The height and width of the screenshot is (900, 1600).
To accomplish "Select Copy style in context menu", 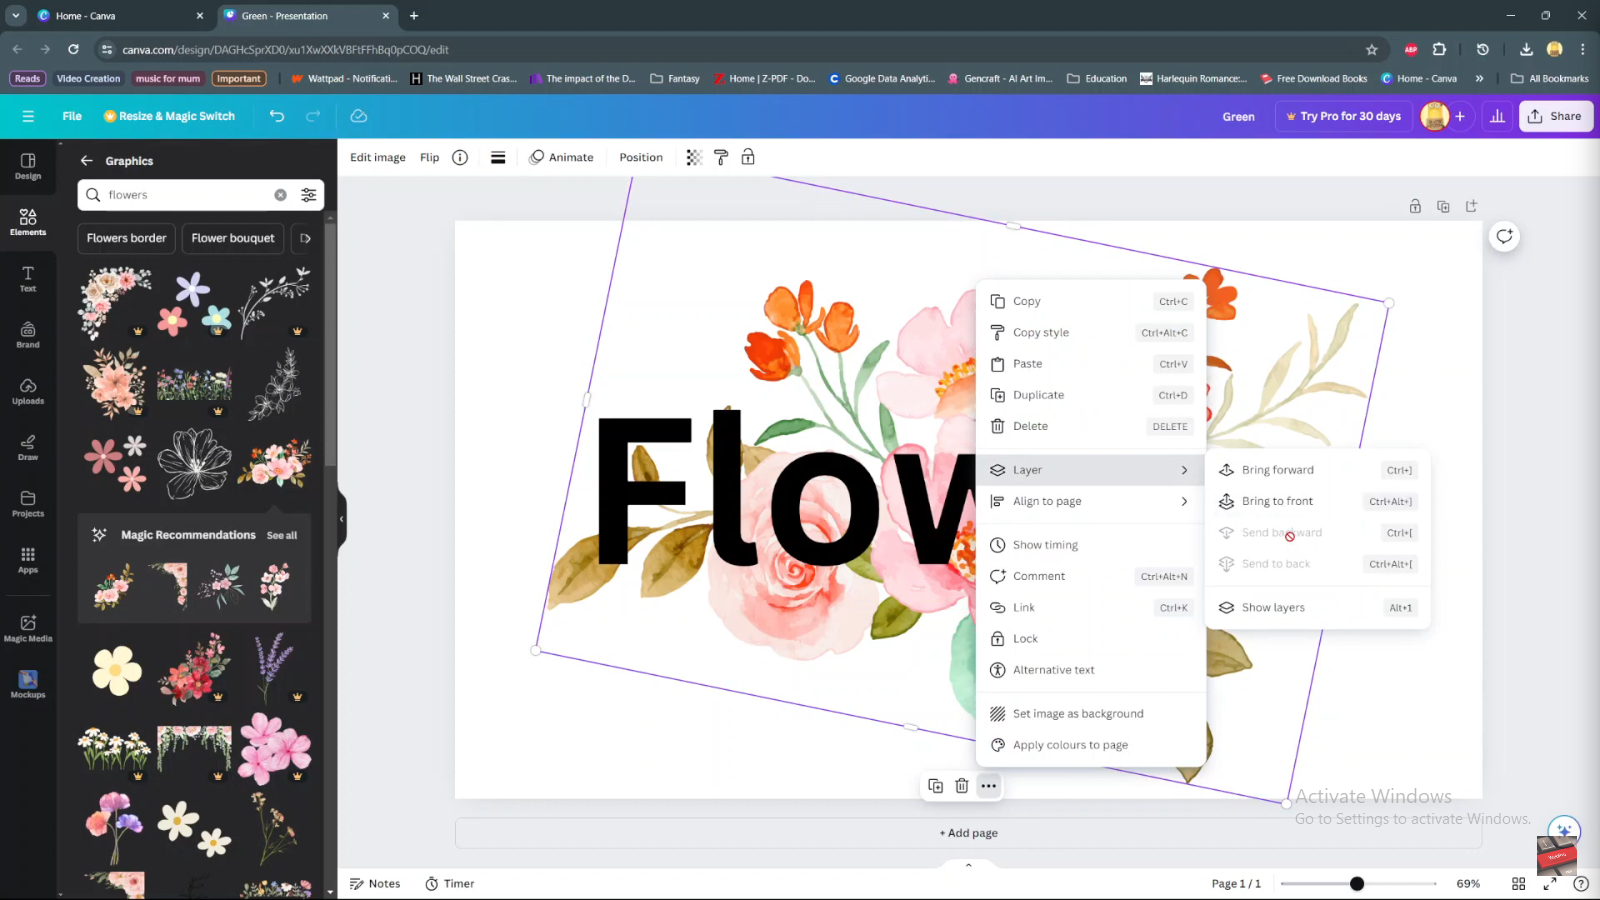I will click(1091, 332).
